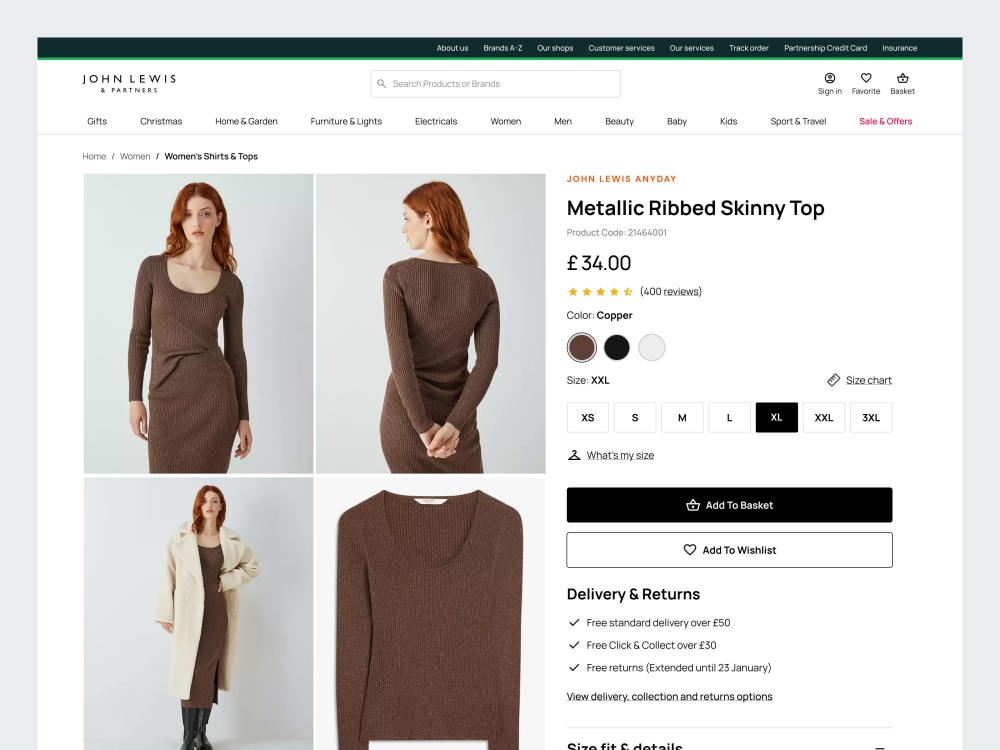
Task: Open Customer services link
Action: coord(621,48)
